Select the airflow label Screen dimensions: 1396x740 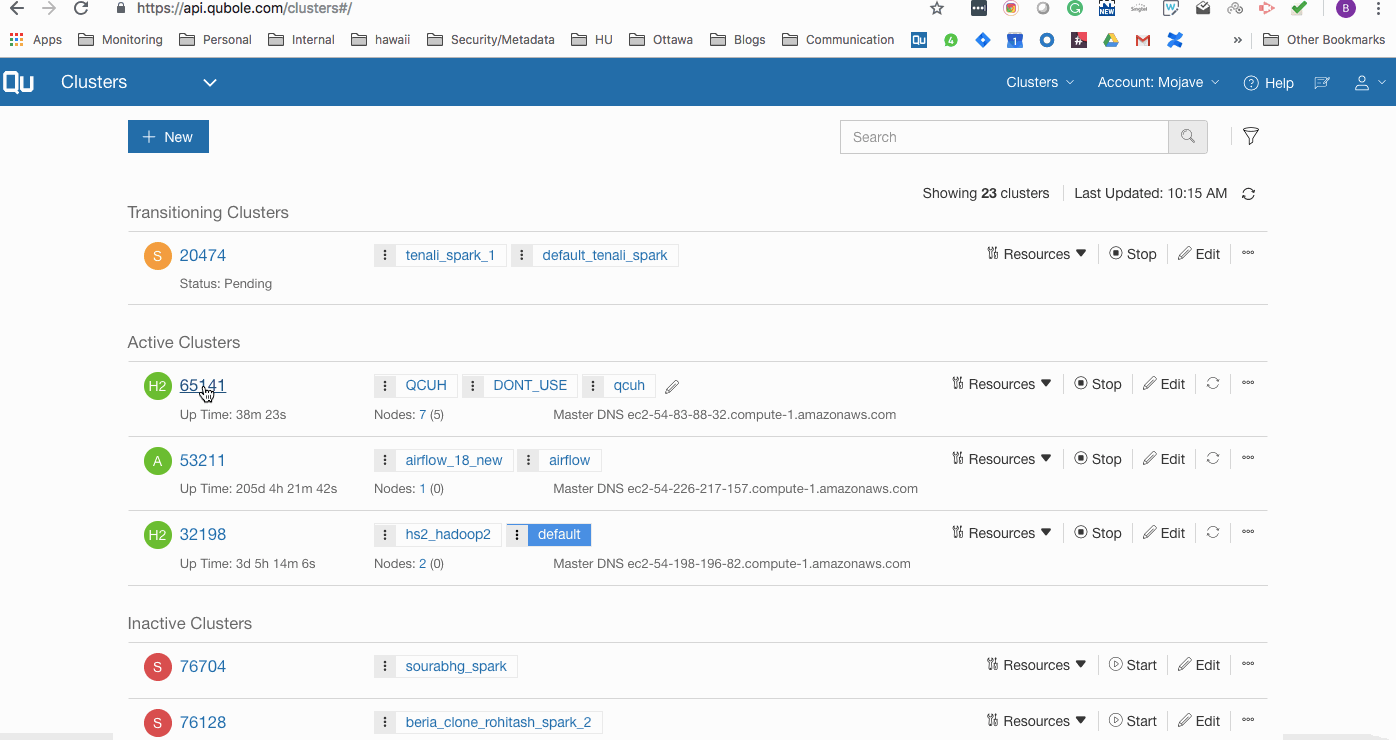570,460
